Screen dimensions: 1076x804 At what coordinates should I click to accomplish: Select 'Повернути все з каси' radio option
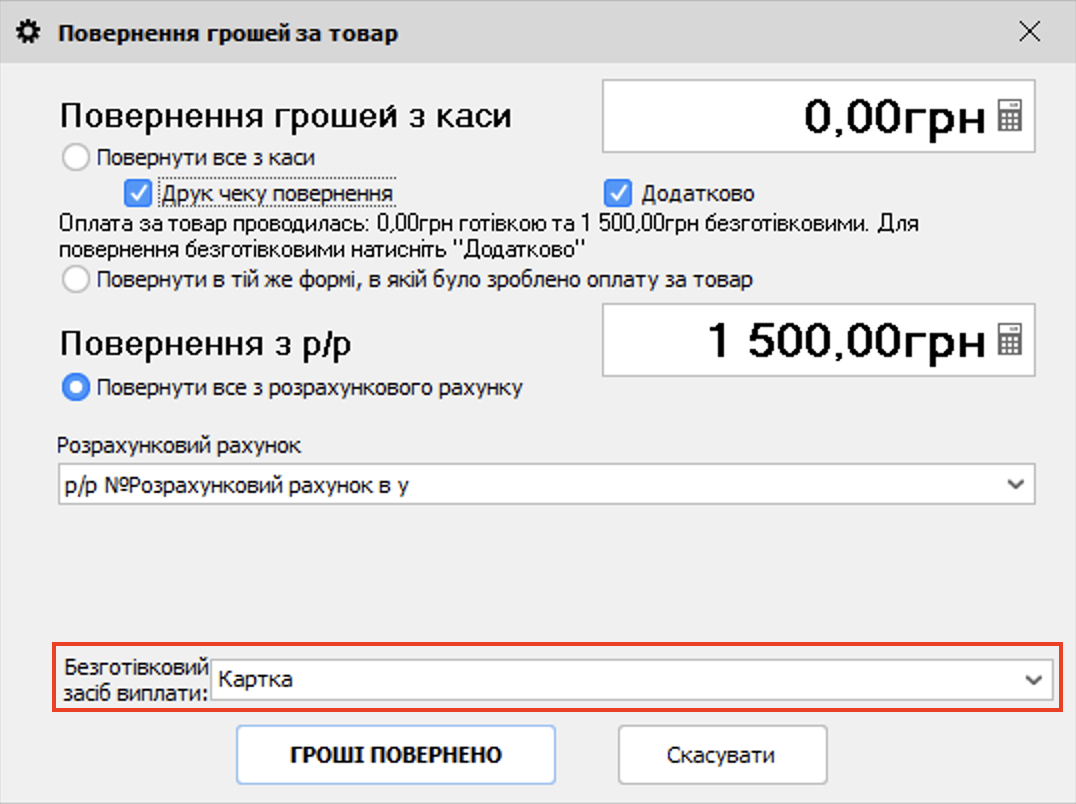pos(75,157)
